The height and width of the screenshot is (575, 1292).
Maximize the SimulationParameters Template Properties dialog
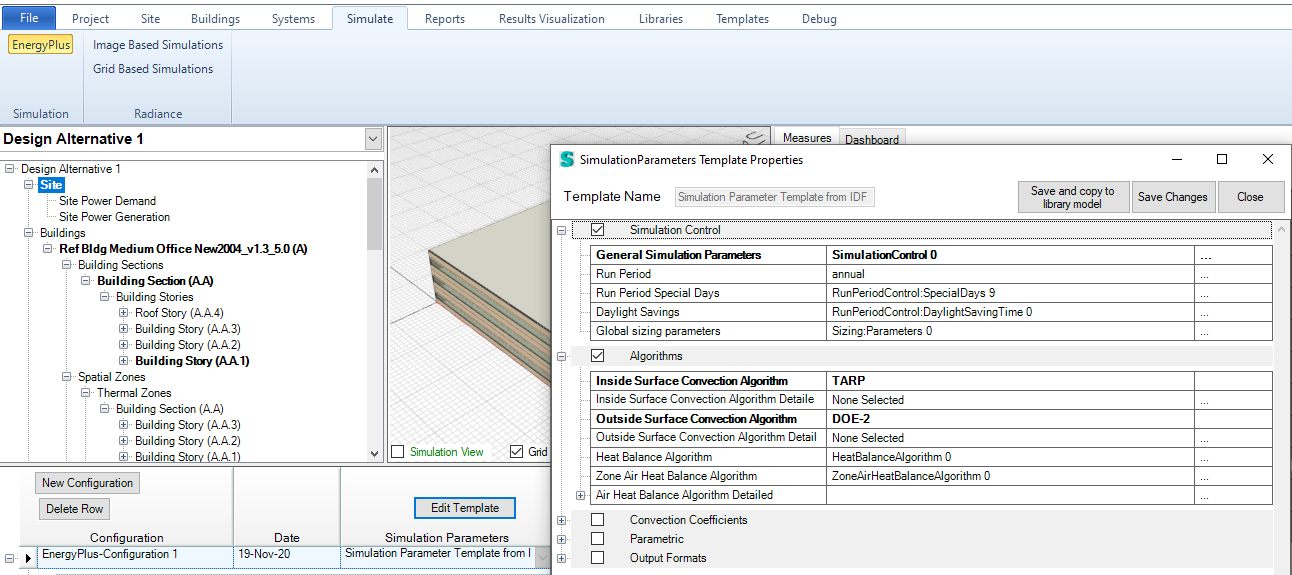(1222, 159)
